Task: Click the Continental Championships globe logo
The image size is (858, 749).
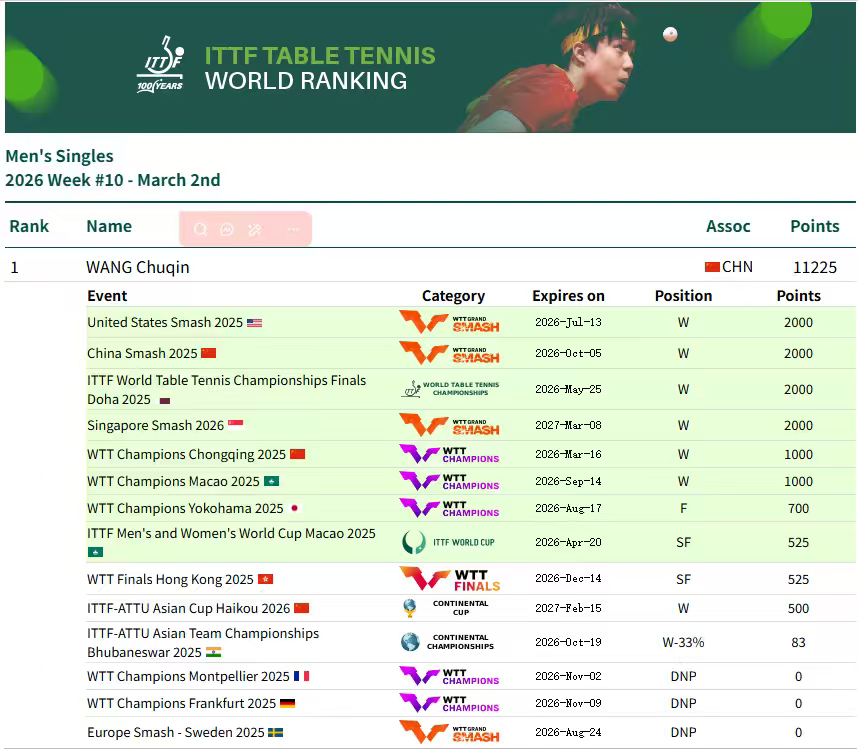Action: [x=447, y=642]
